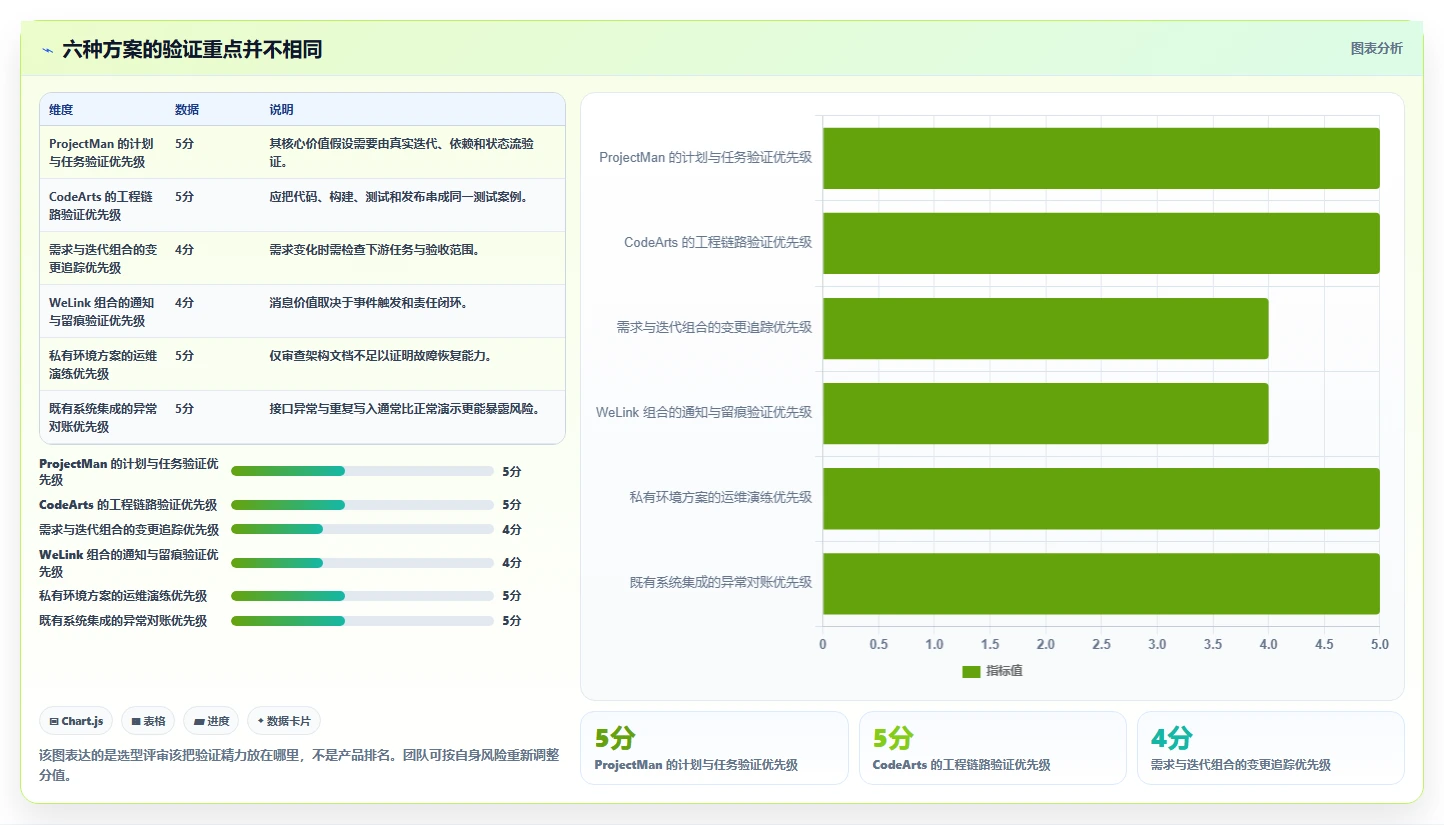Click the x-axis value 2.5

coord(1101,645)
